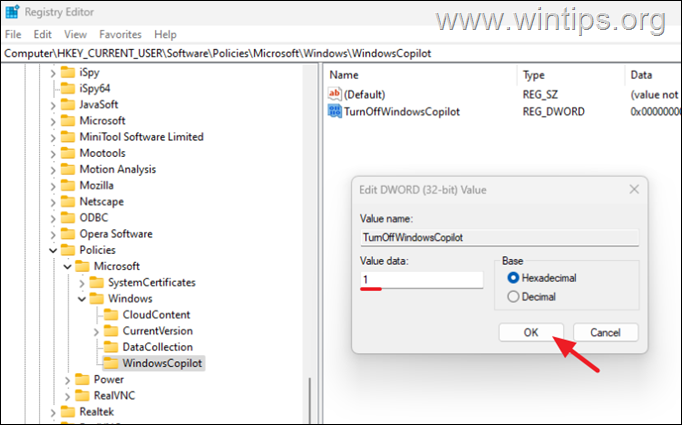
Task: Select the TurnOffWindowsCopilot value name
Action: tap(402, 112)
